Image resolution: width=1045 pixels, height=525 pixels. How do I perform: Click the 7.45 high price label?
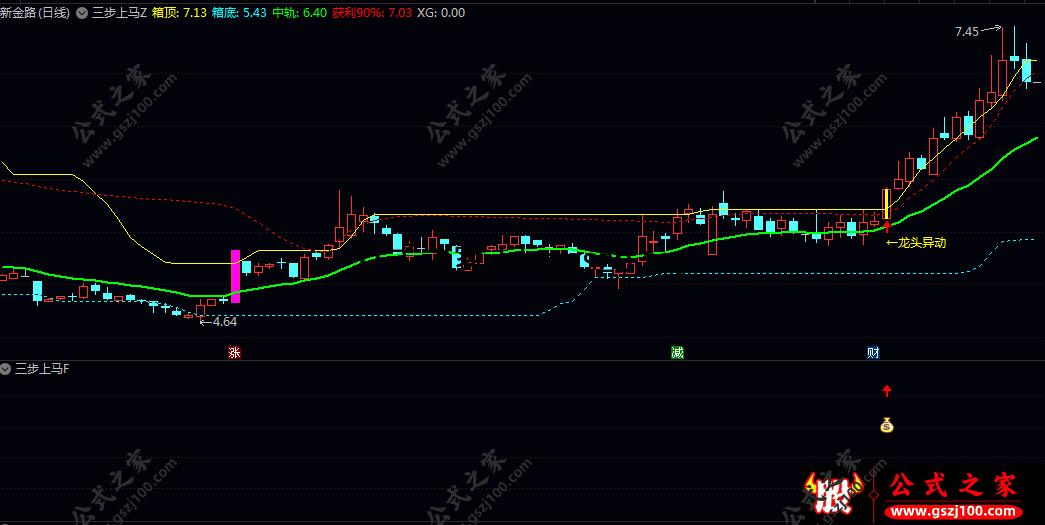966,31
